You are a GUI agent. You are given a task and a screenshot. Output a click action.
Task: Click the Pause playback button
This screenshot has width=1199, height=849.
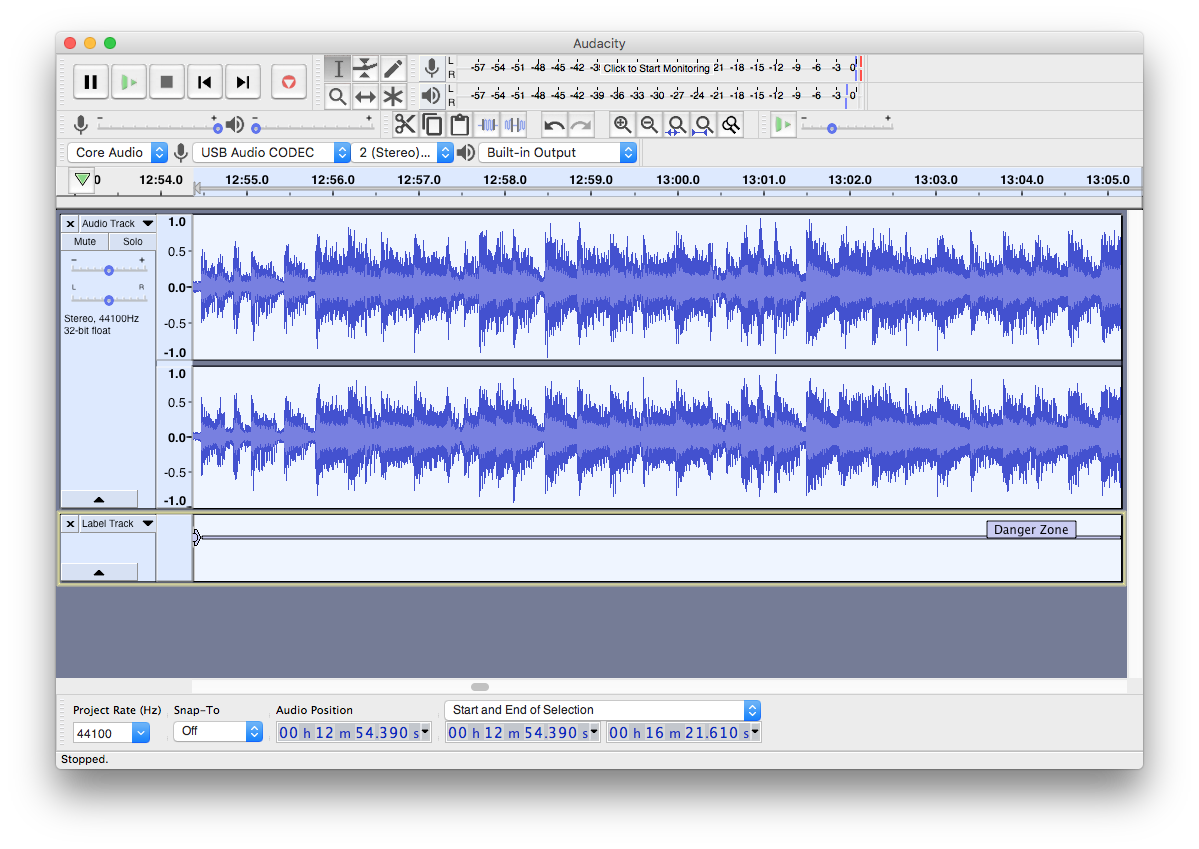90,82
